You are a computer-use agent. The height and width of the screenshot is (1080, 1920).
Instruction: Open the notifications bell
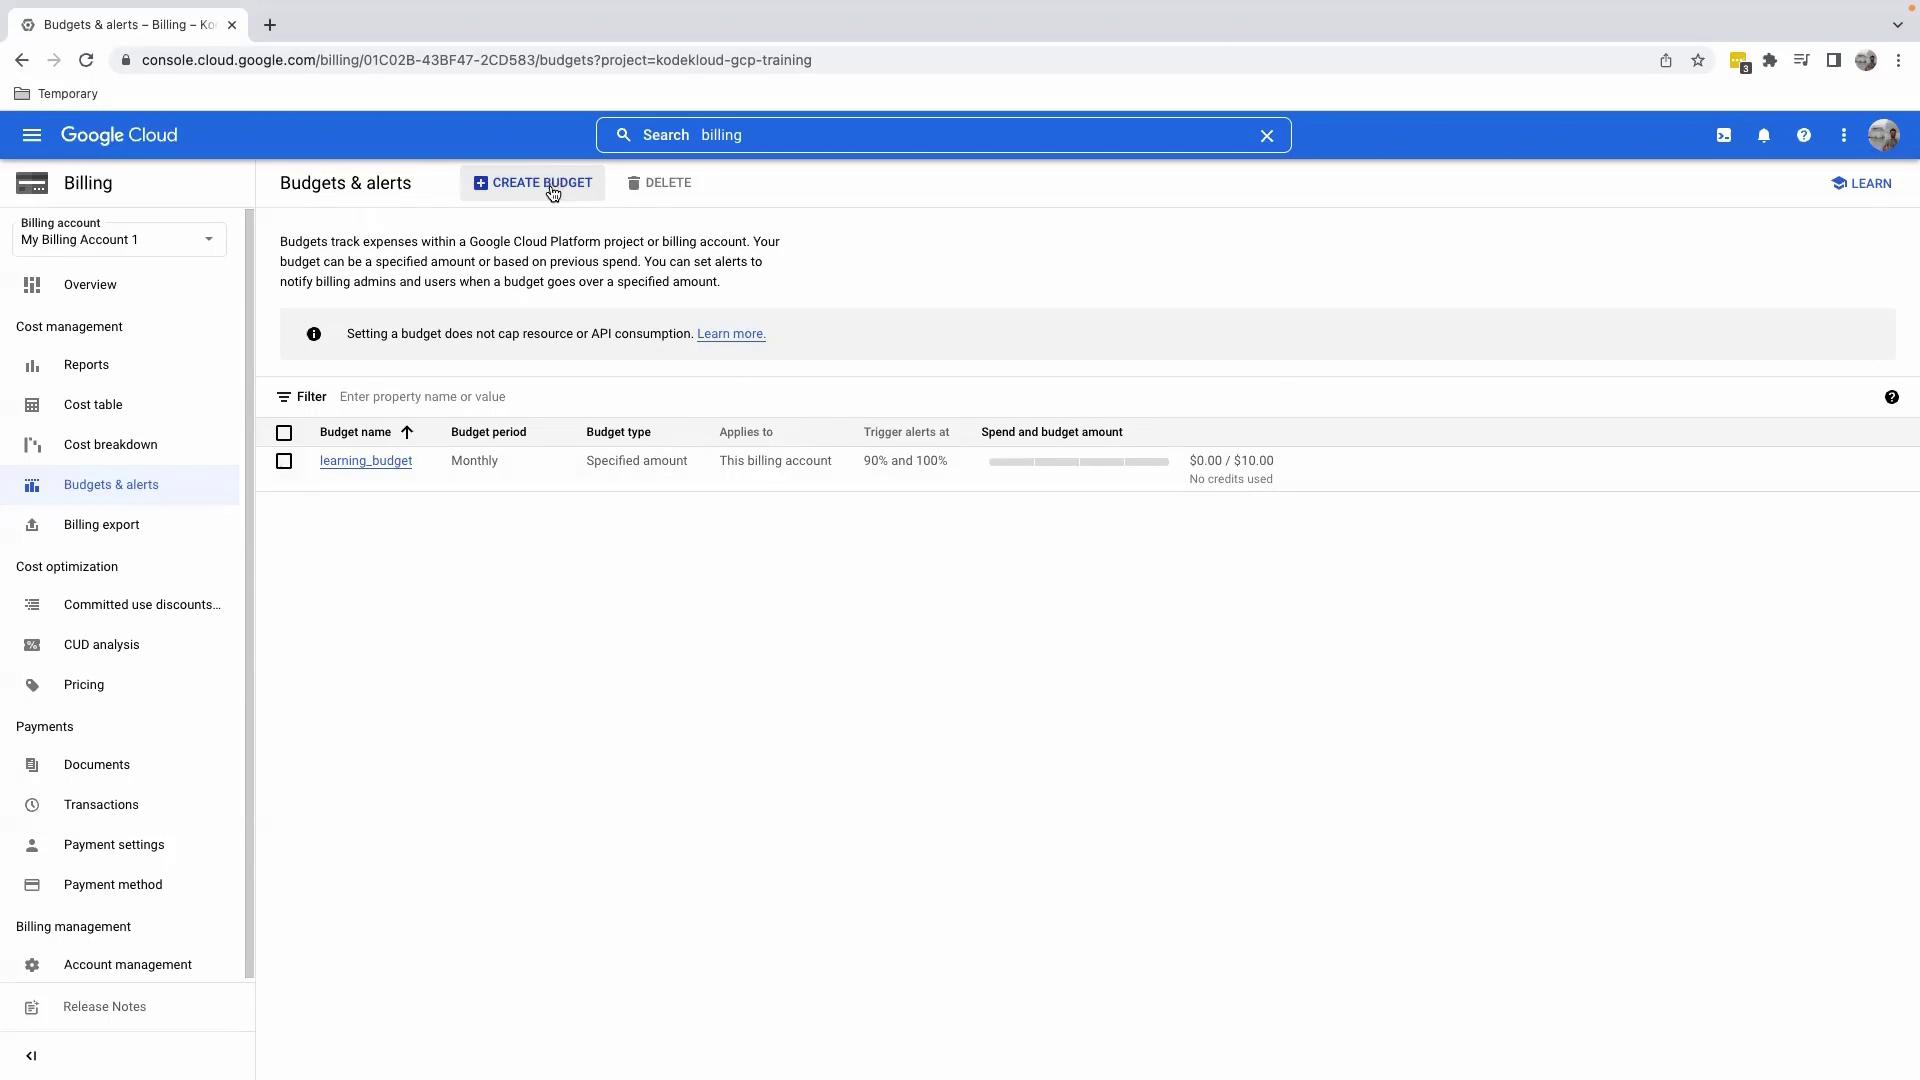click(1763, 135)
